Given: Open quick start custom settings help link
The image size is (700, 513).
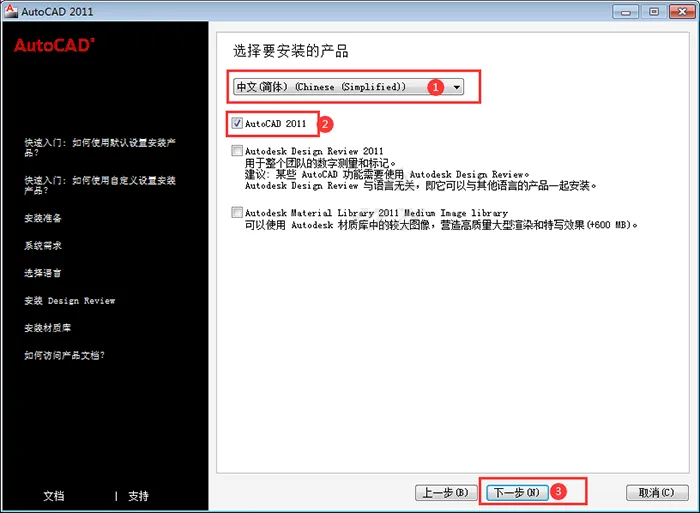Looking at the screenshot, I should [100, 185].
